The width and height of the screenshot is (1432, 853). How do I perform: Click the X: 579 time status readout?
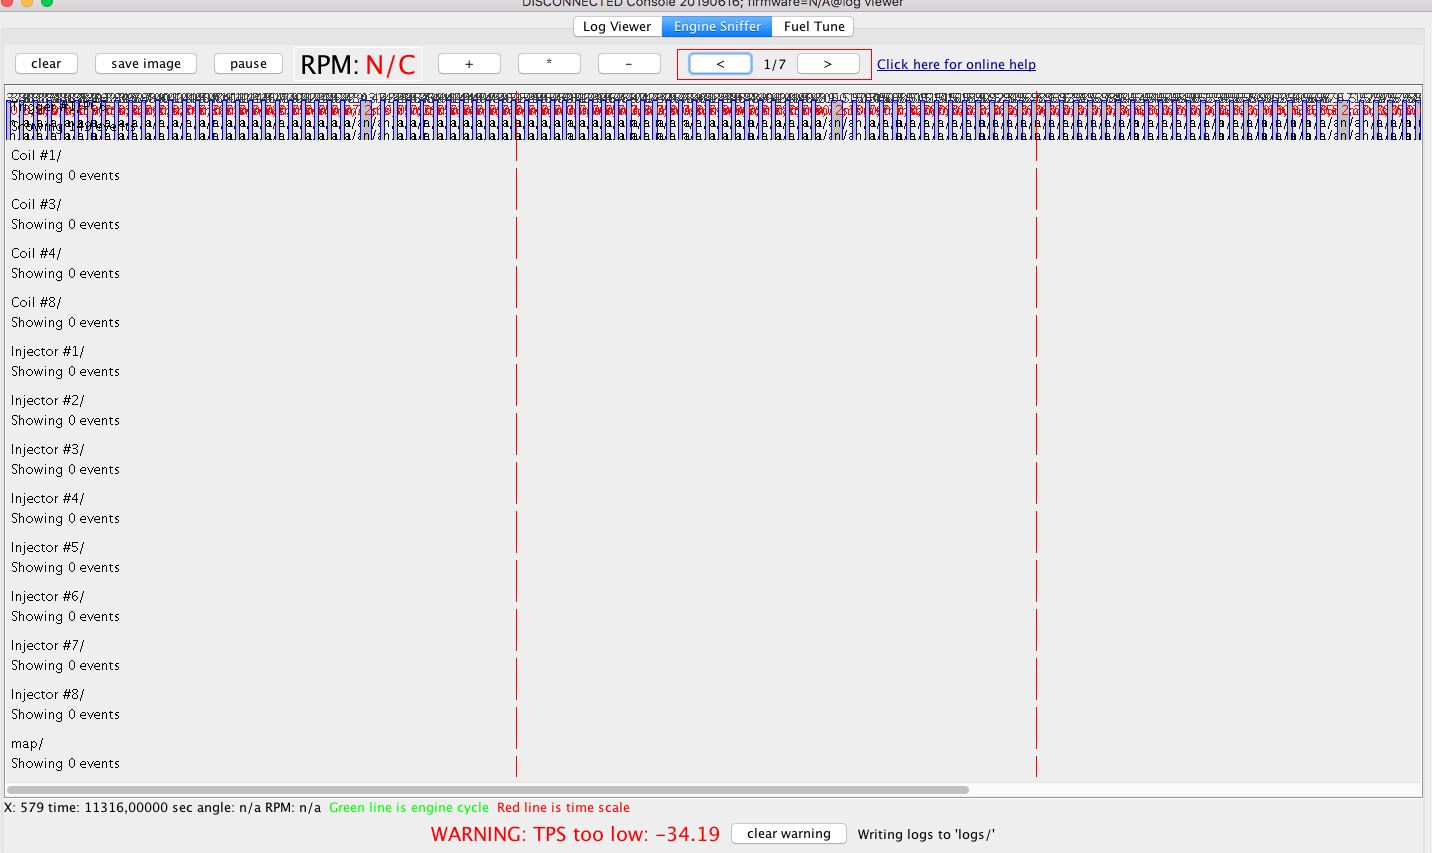click(x=163, y=807)
